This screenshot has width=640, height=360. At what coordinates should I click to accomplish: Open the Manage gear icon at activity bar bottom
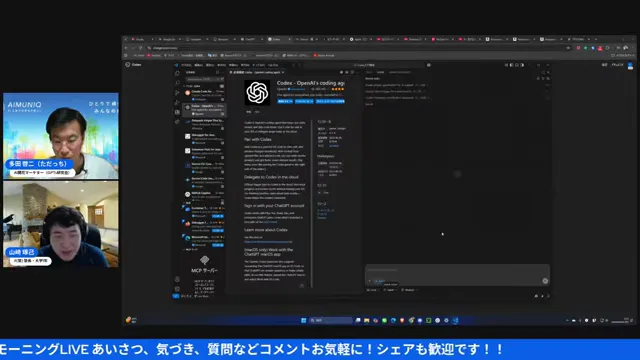[177, 289]
